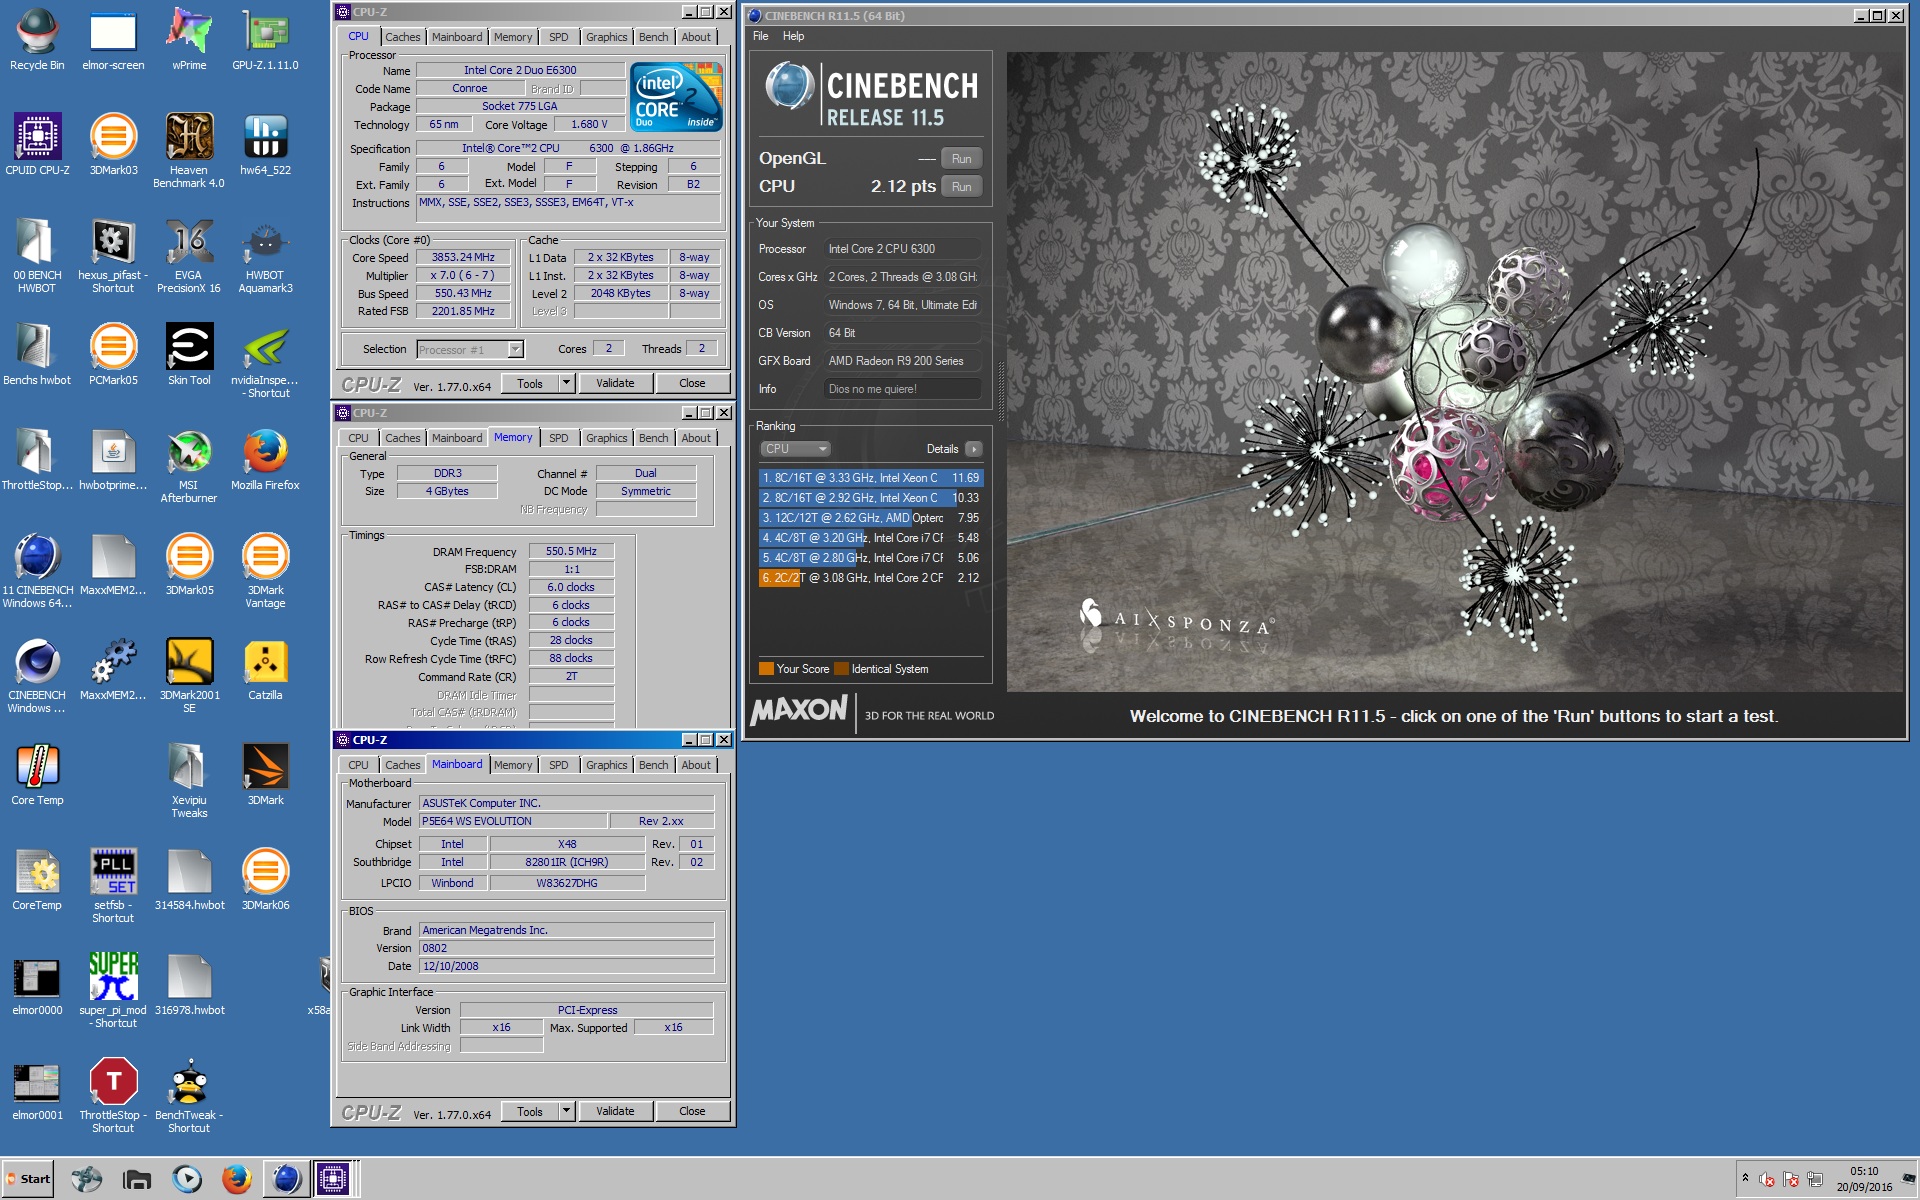
Task: Open the Mozilla Firefox desktop icon
Action: click(x=265, y=460)
